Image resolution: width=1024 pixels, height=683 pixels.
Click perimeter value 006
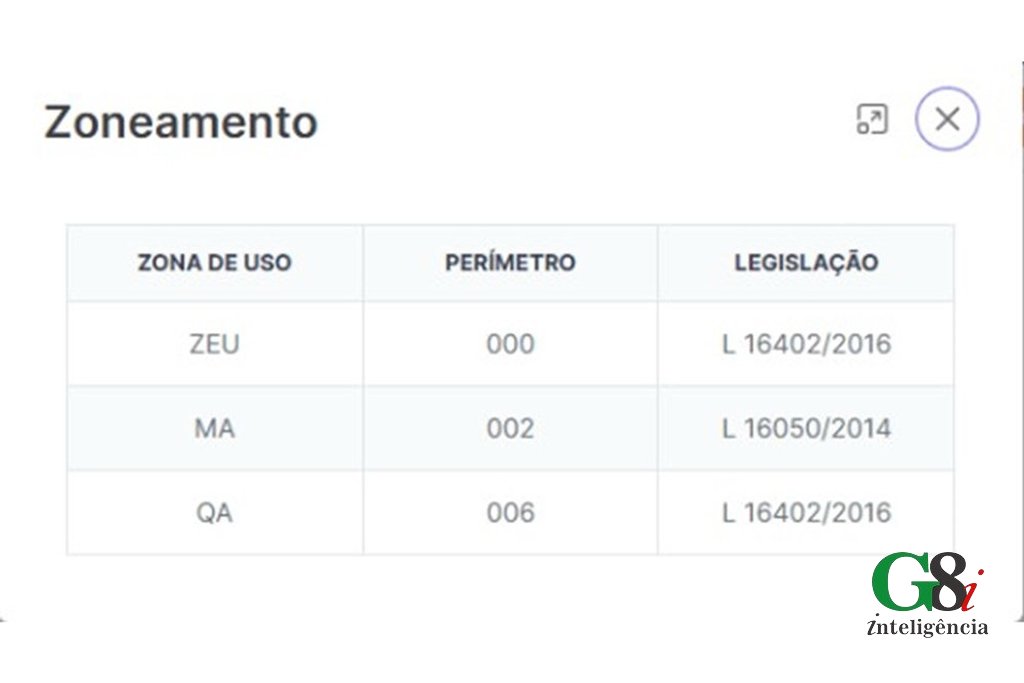(x=510, y=513)
